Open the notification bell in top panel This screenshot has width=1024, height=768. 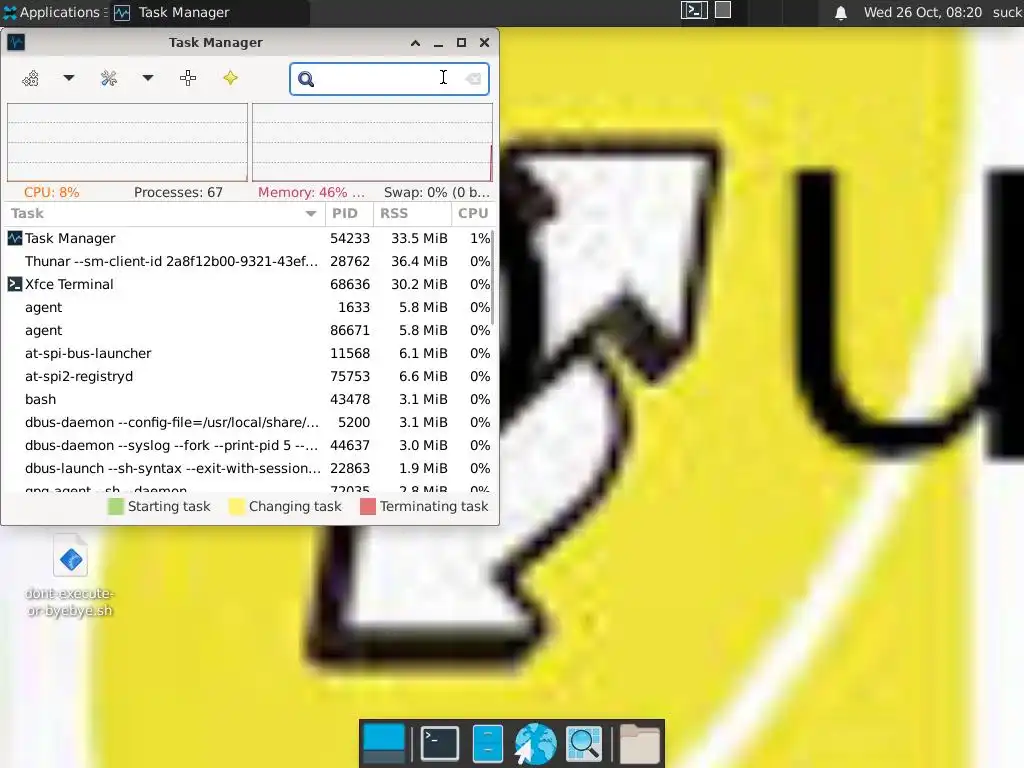(x=841, y=13)
